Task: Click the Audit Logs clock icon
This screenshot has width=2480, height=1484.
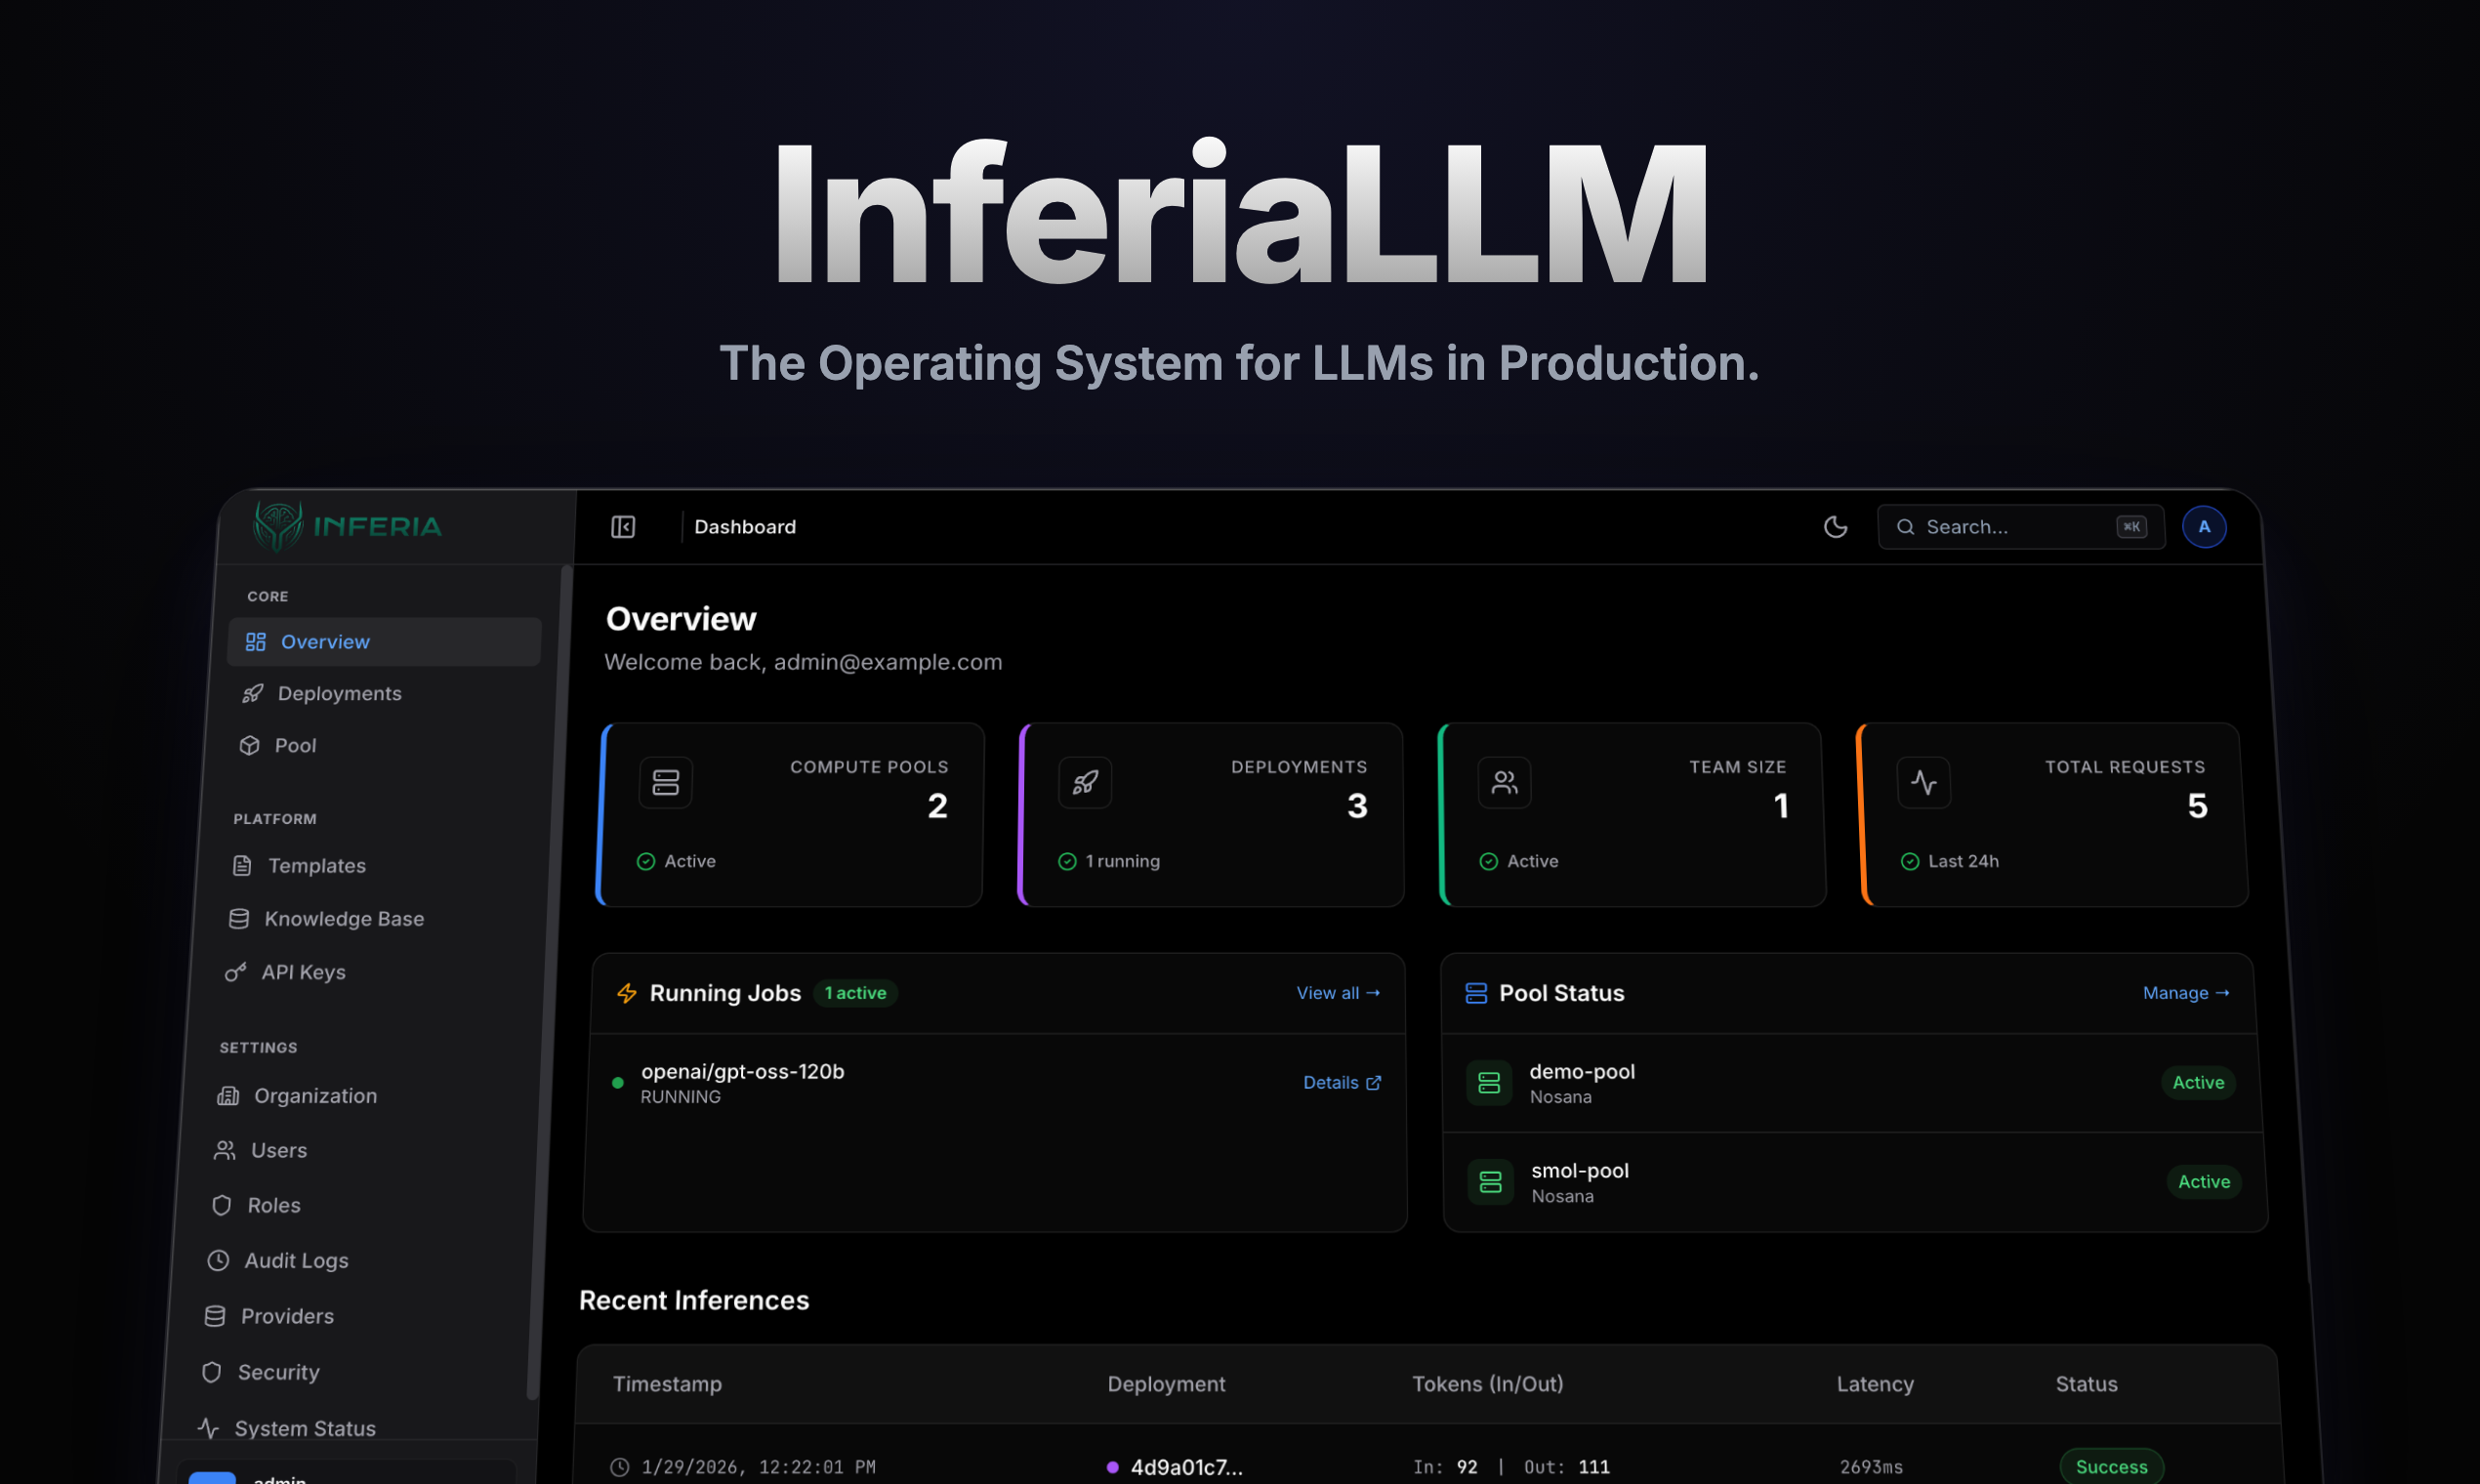Action: (x=219, y=1260)
